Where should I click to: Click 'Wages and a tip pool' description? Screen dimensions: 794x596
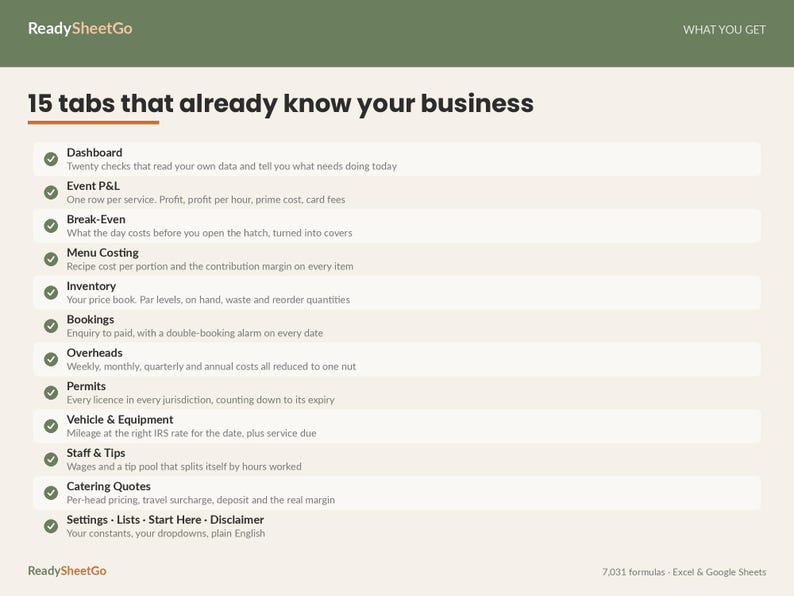(x=184, y=467)
